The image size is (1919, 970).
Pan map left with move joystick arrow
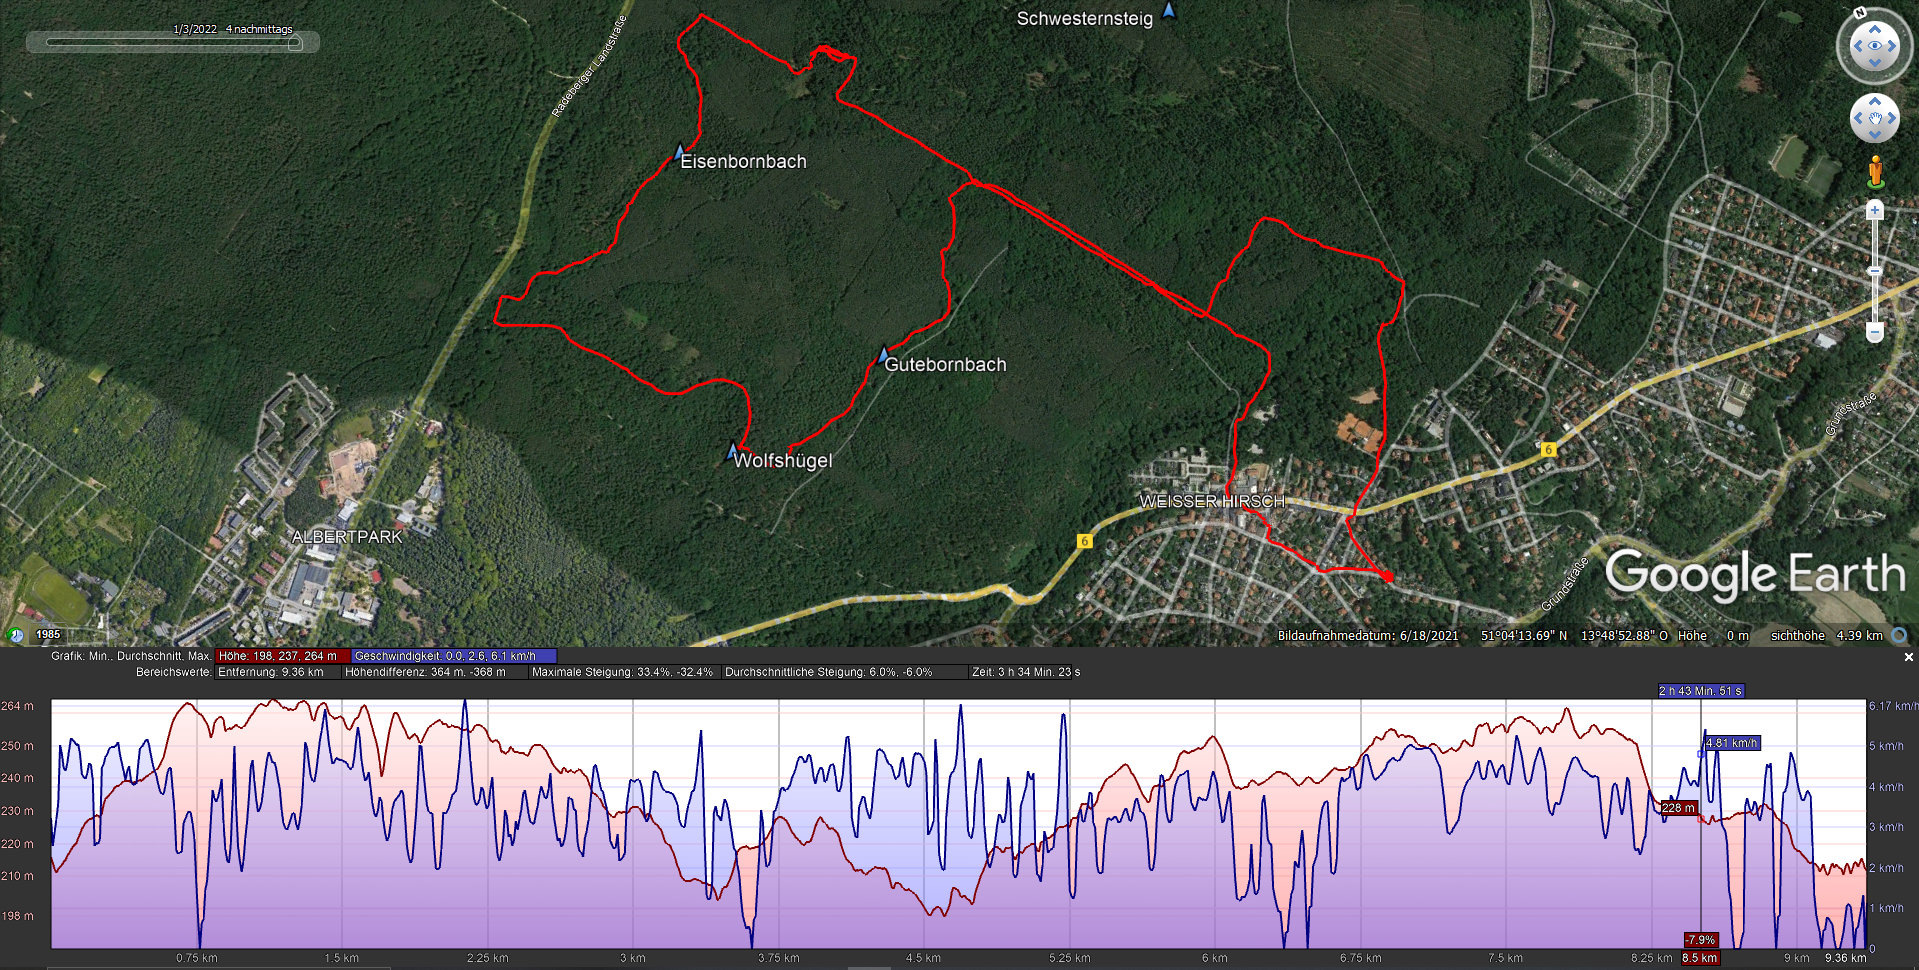(x=1857, y=119)
